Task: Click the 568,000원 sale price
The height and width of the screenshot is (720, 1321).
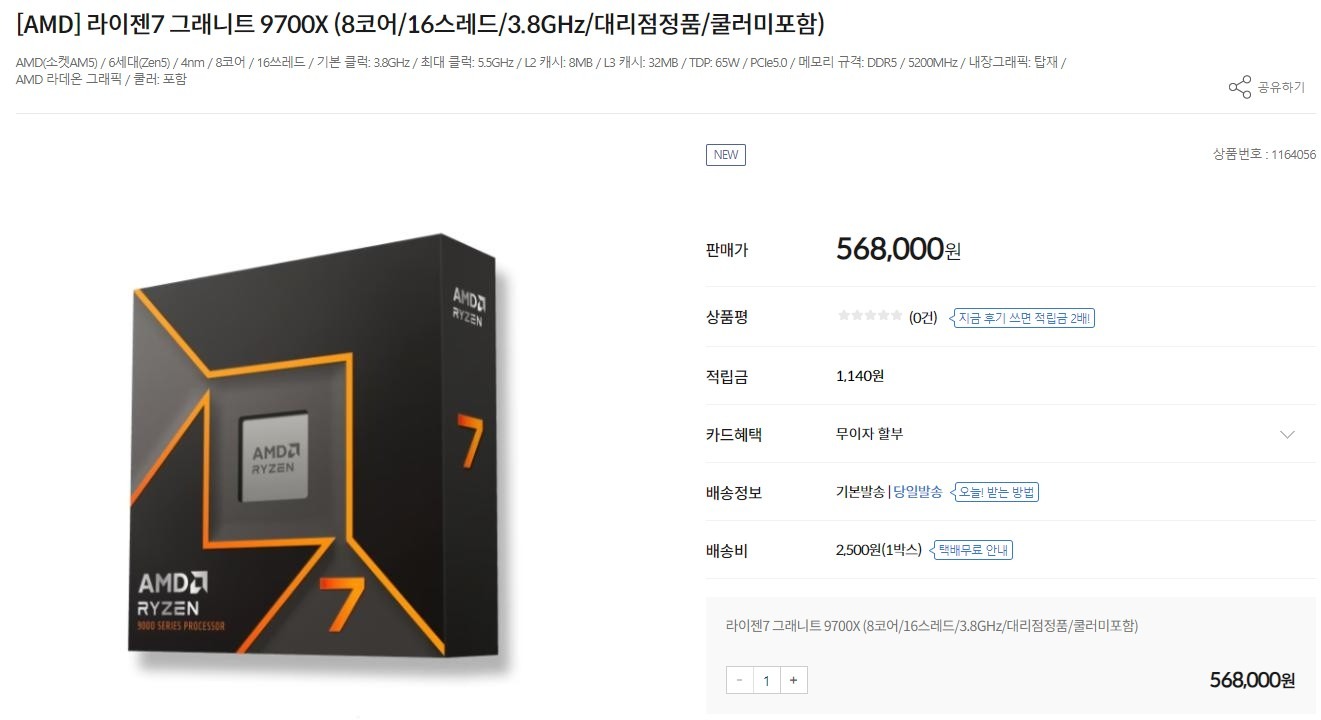Action: pos(898,249)
